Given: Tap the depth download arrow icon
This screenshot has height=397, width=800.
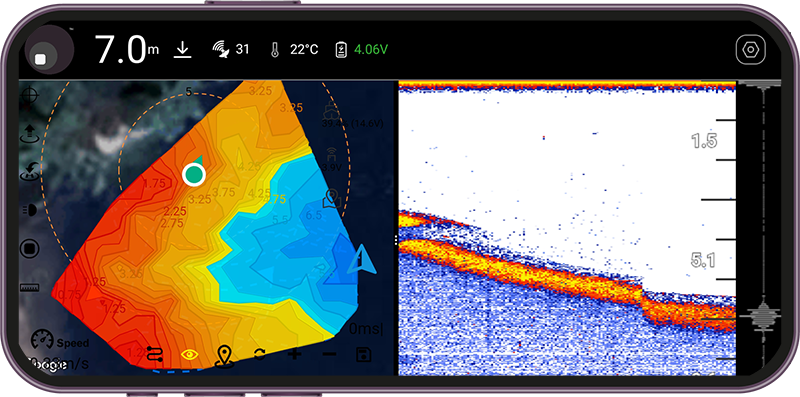Looking at the screenshot, I should click(182, 49).
